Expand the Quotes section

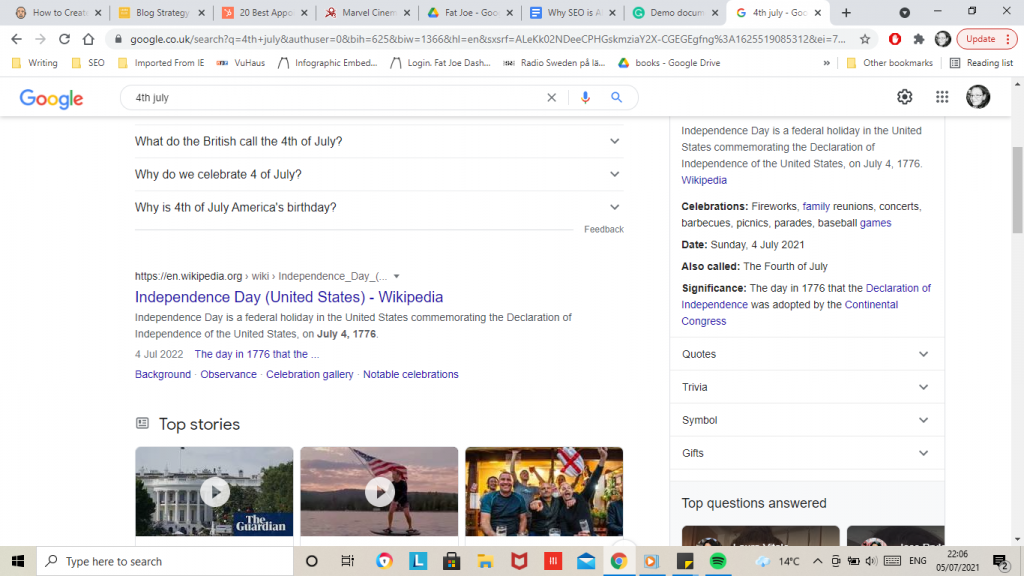[807, 354]
